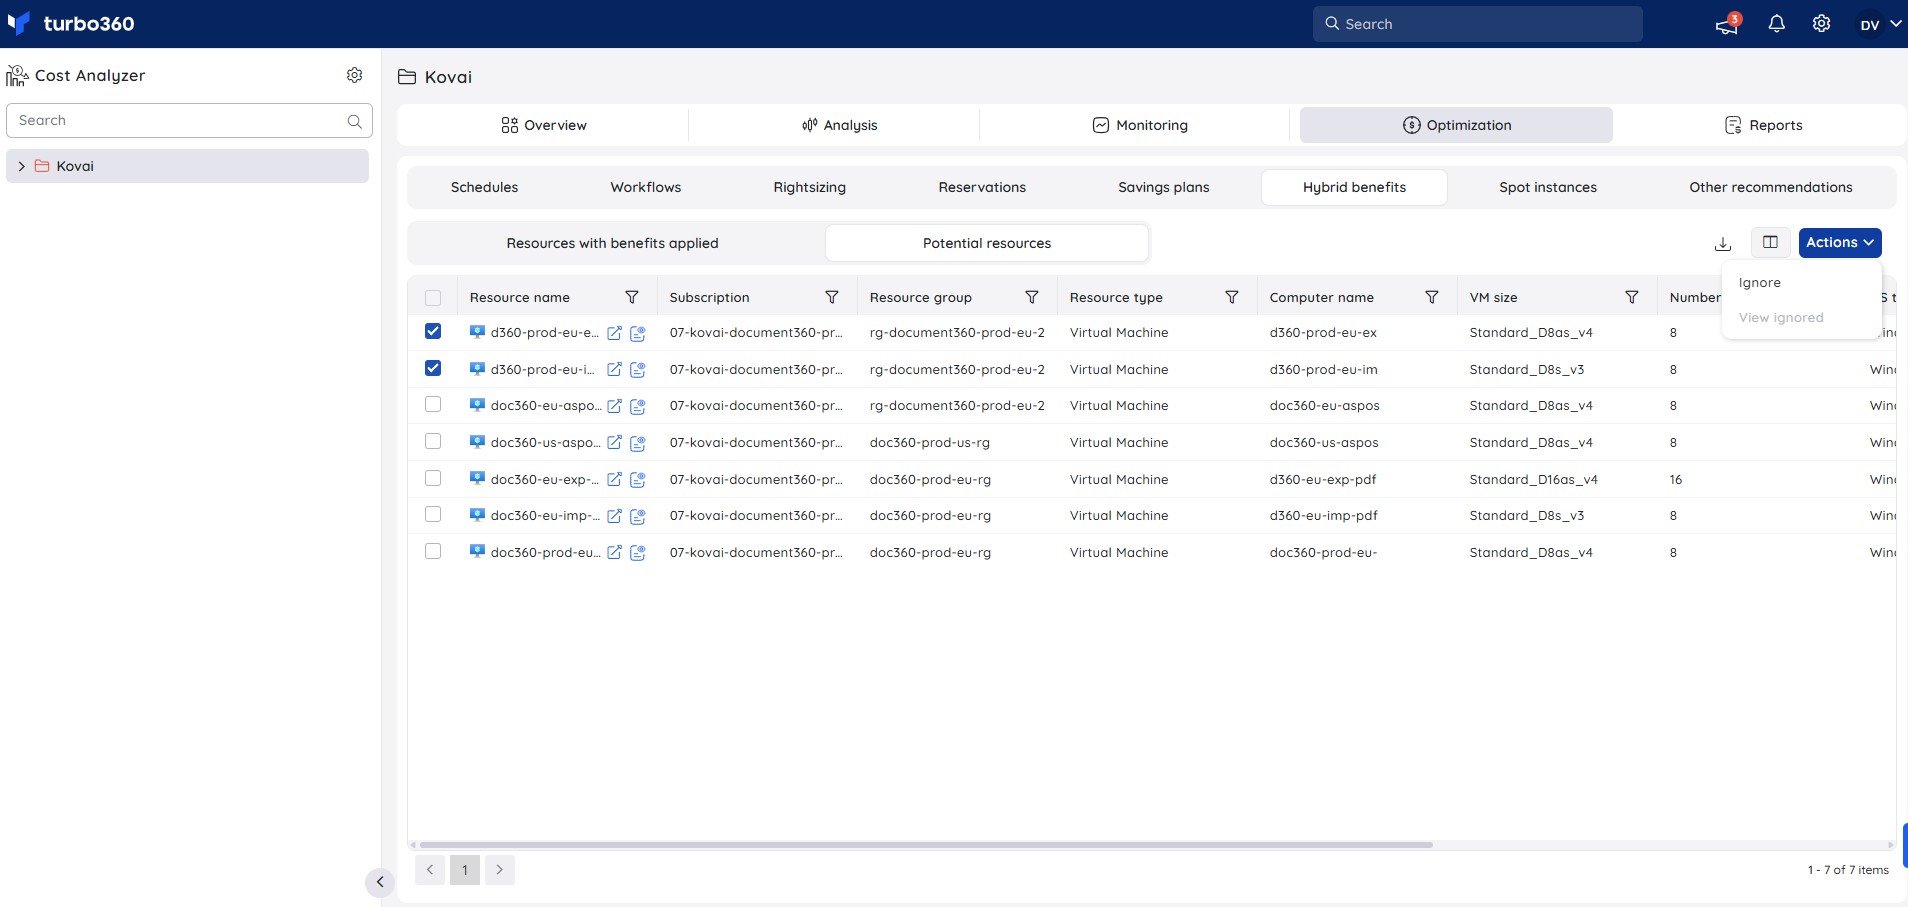
Task: Open the Workflows sub-tab
Action: point(646,187)
